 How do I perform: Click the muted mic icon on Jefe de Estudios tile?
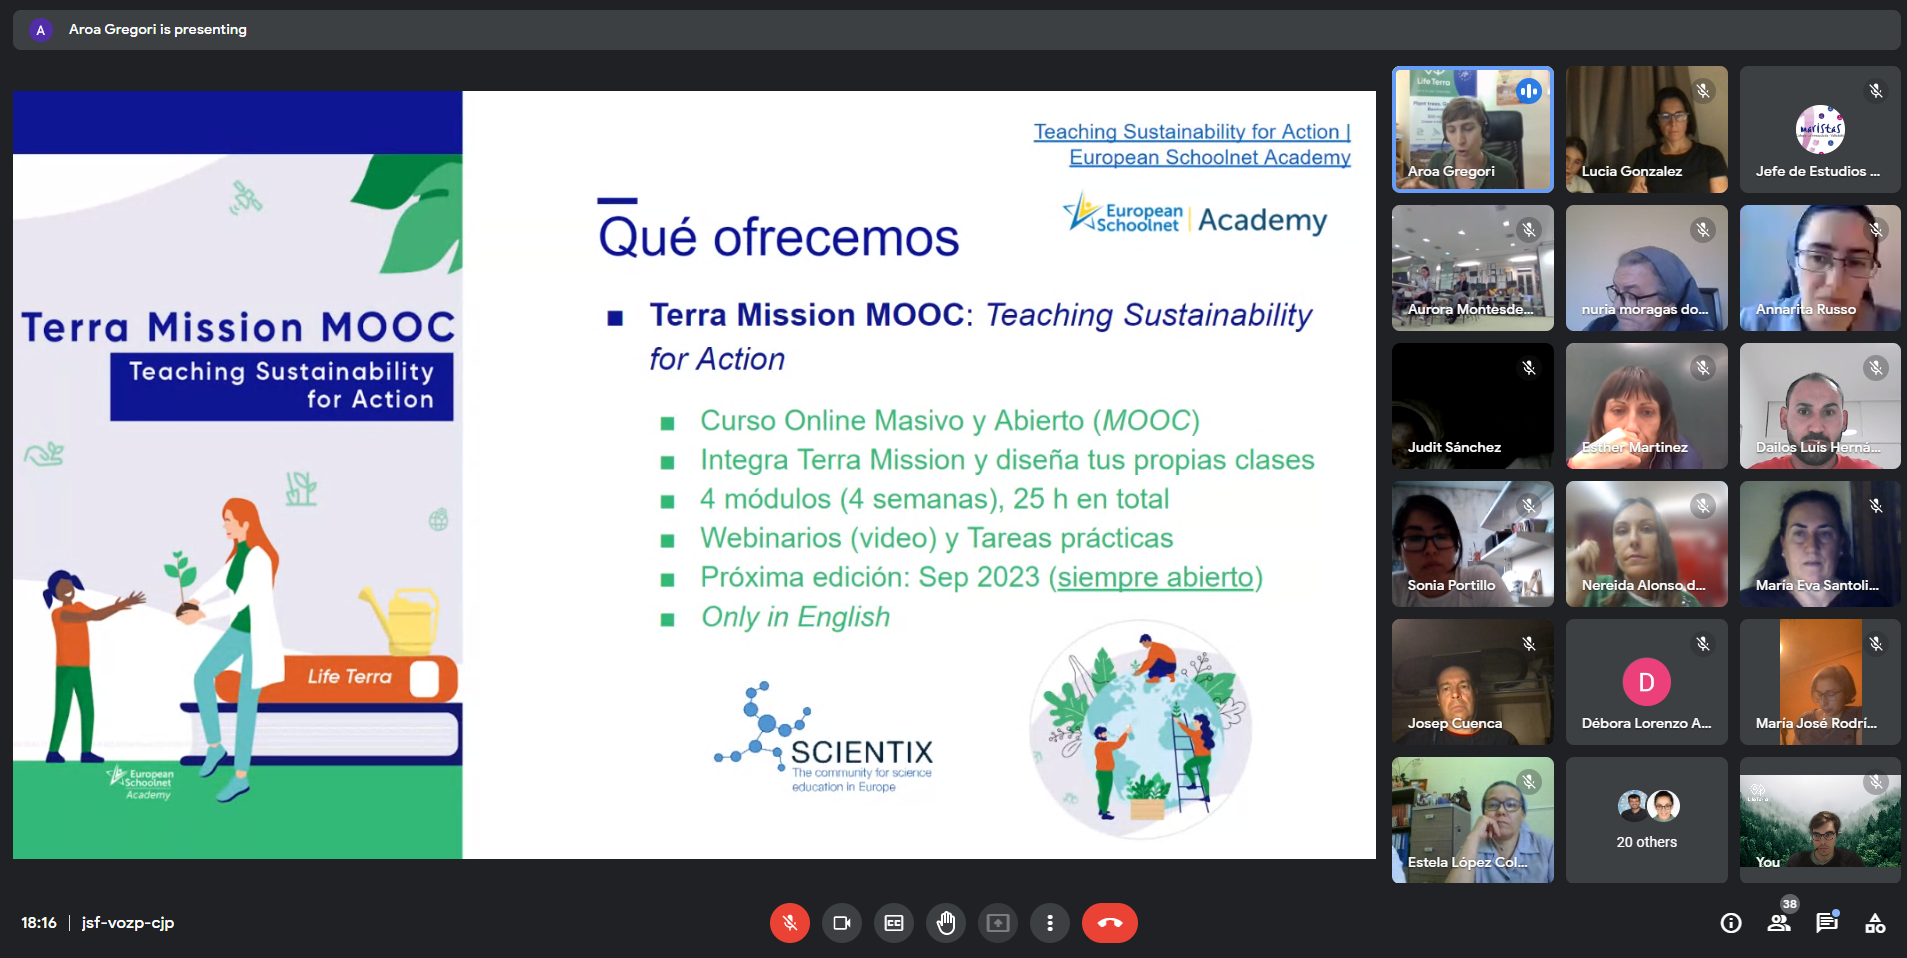tap(1876, 91)
